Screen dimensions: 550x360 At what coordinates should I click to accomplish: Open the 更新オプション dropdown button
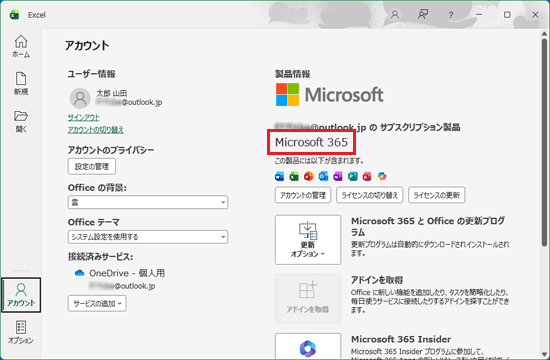[308, 240]
